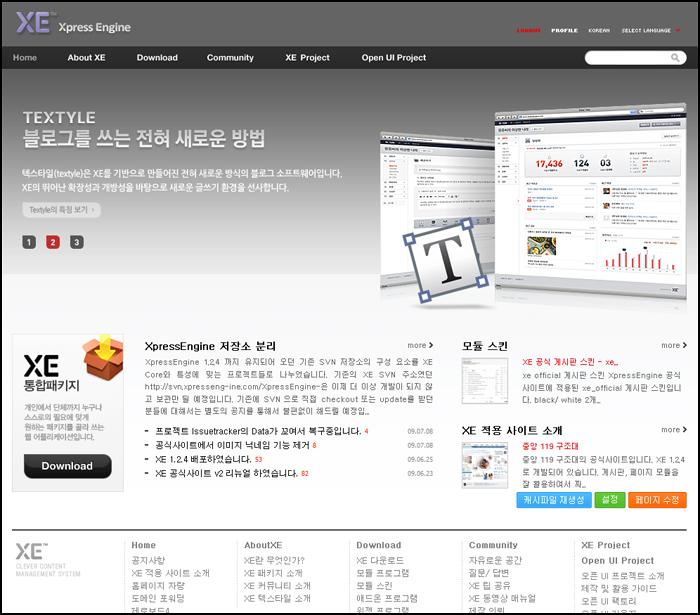Show banner slide 1
This screenshot has height=615, width=700.
(29, 242)
